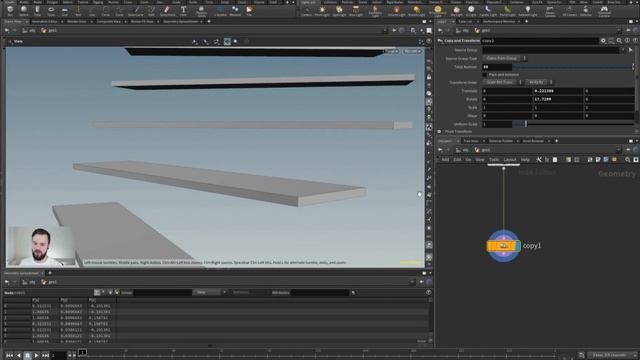Select the Tube shelf tool

pyautogui.click(x=37, y=11)
